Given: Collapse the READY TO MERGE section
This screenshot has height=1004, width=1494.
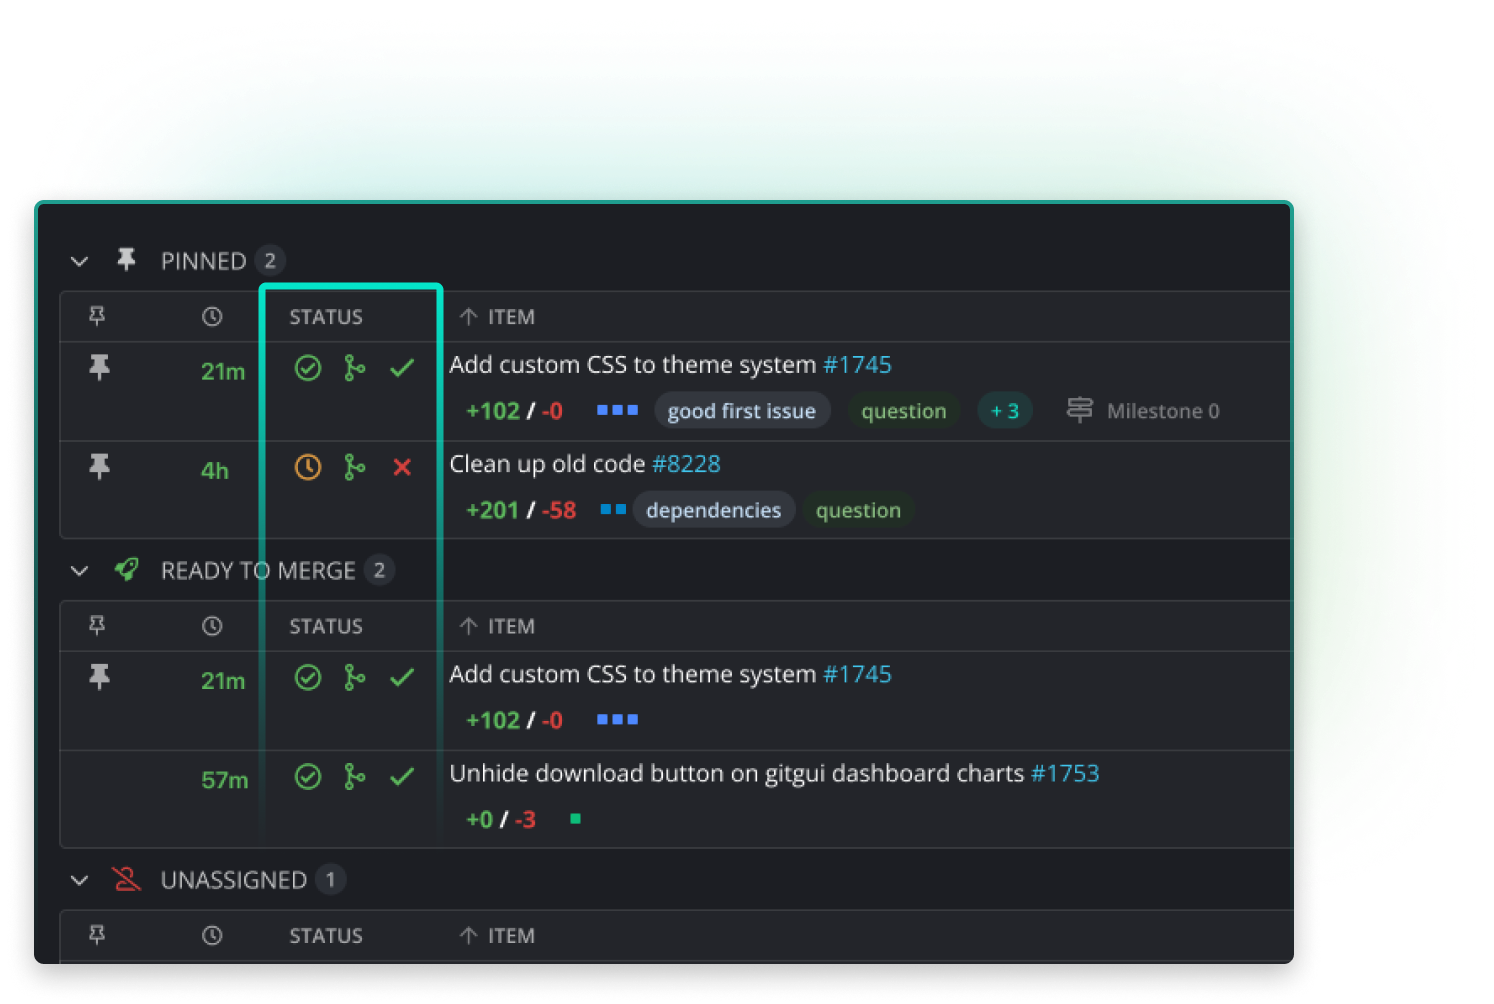Looking at the screenshot, I should 79,570.
